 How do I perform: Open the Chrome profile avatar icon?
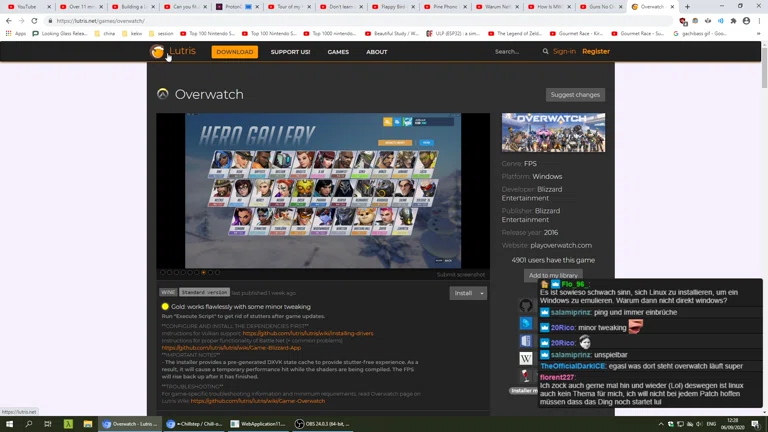pos(746,21)
